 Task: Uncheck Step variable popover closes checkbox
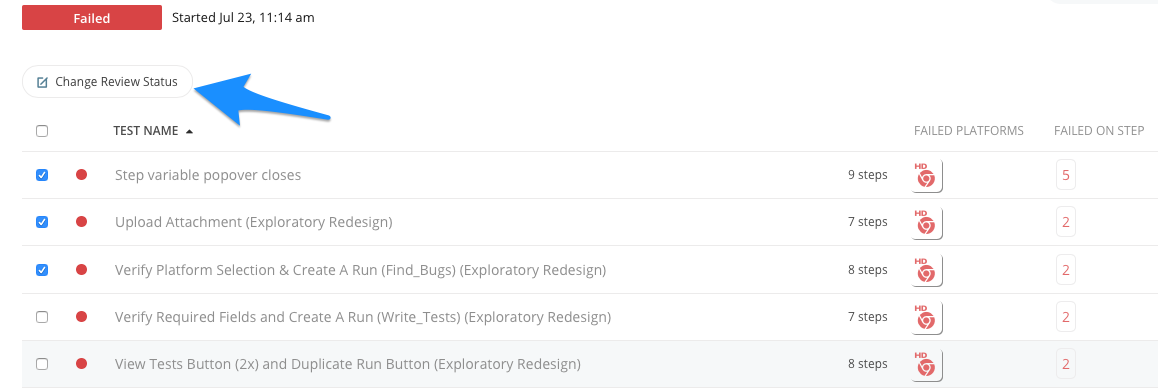point(42,175)
